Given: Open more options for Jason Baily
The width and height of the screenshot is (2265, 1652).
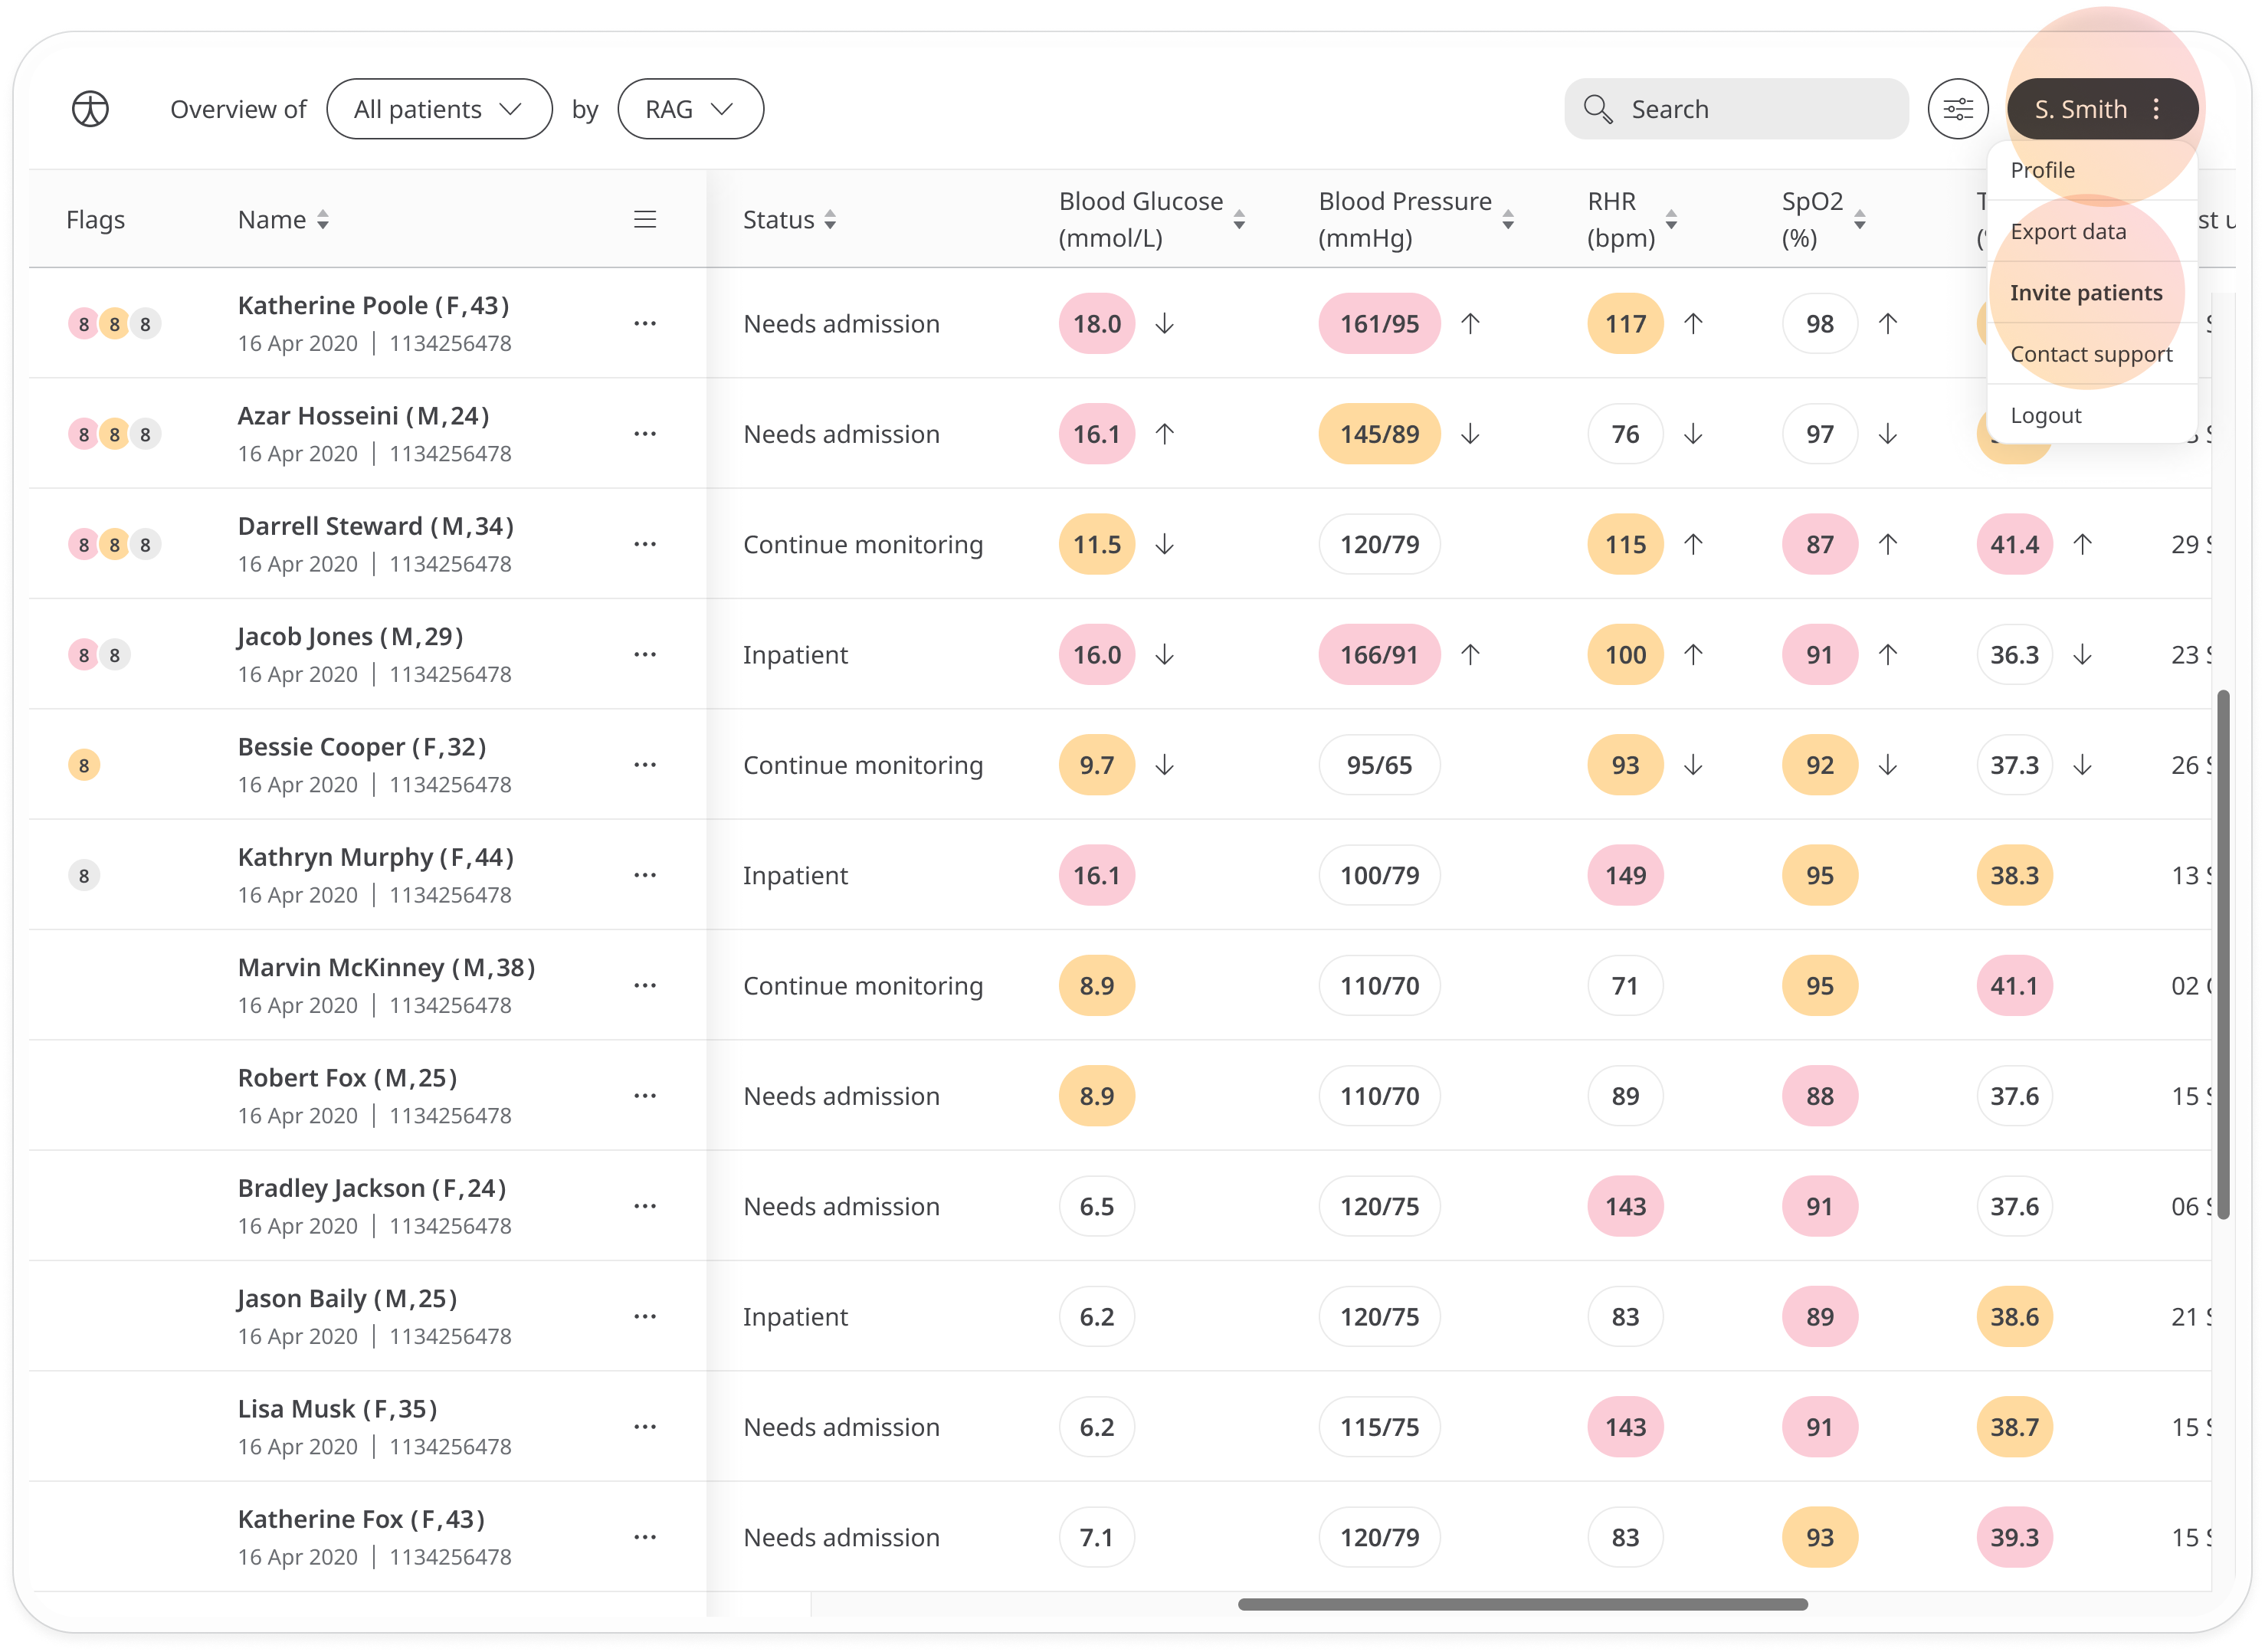Looking at the screenshot, I should (645, 1316).
